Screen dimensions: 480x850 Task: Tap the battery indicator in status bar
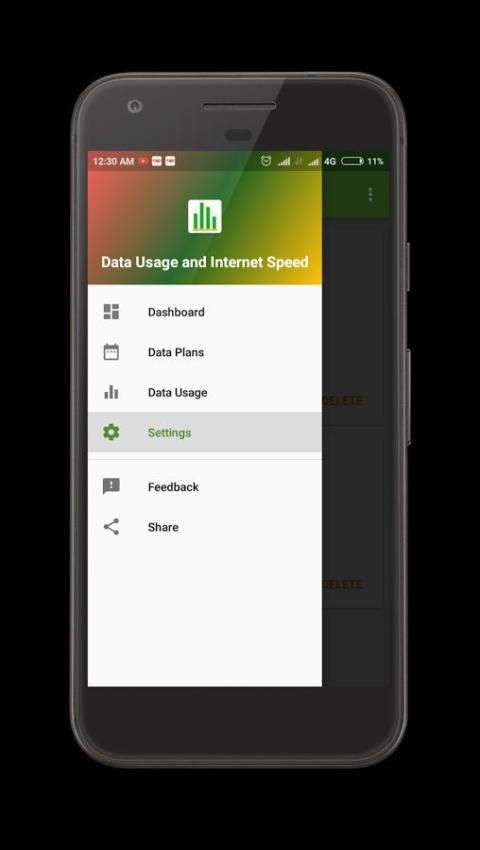pyautogui.click(x=352, y=161)
